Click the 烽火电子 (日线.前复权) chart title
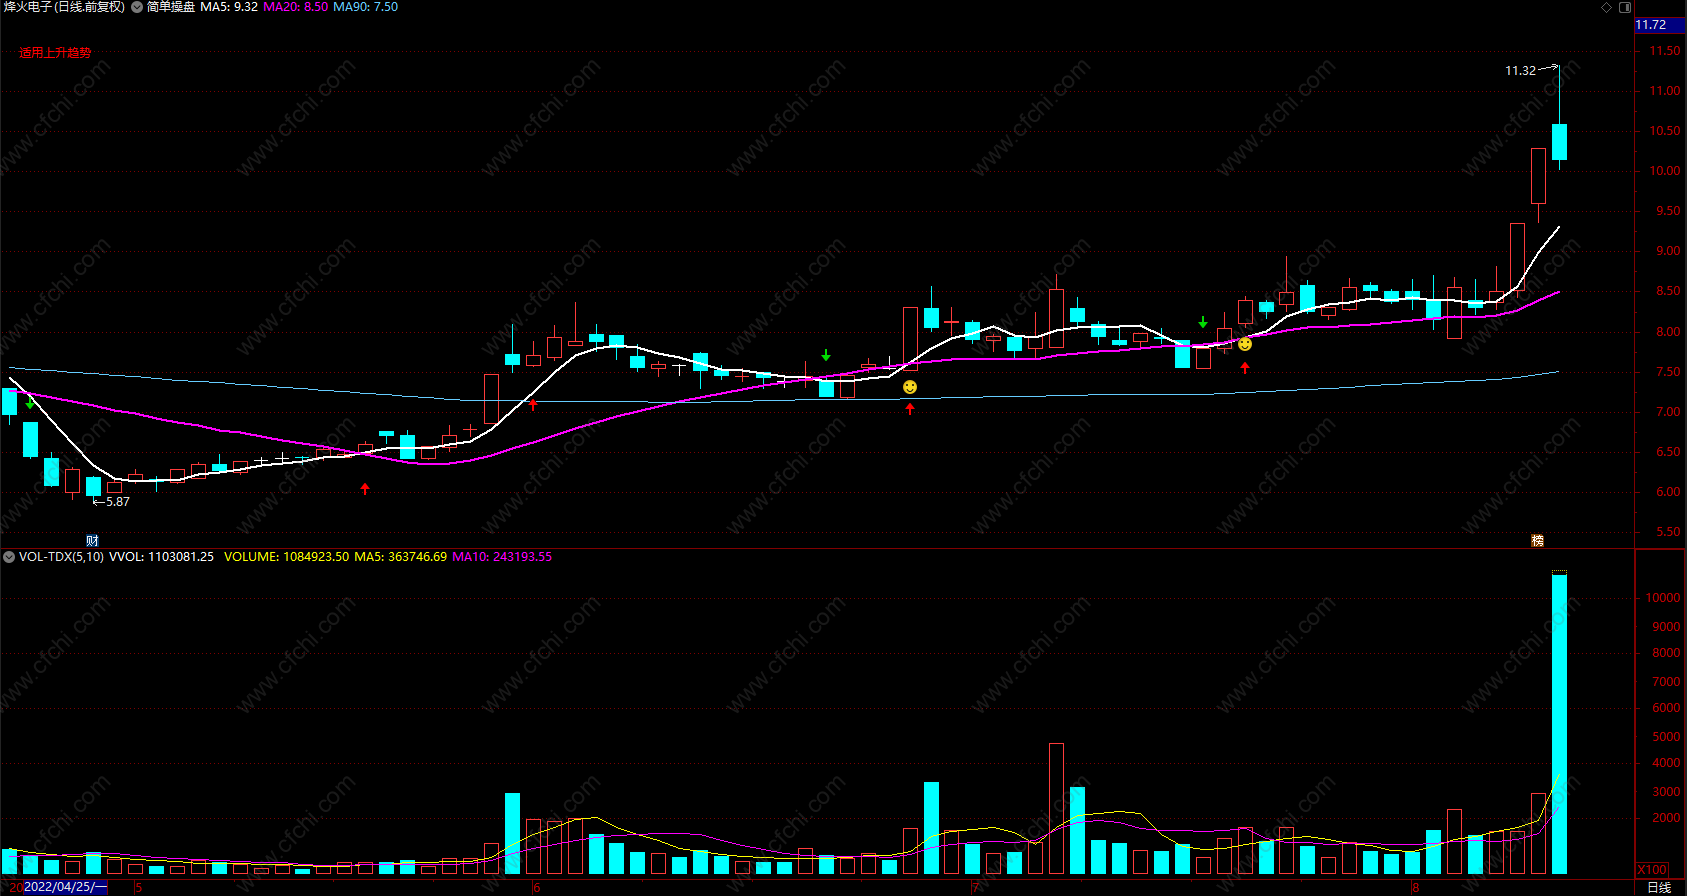Image resolution: width=1687 pixels, height=896 pixels. [x=65, y=7]
